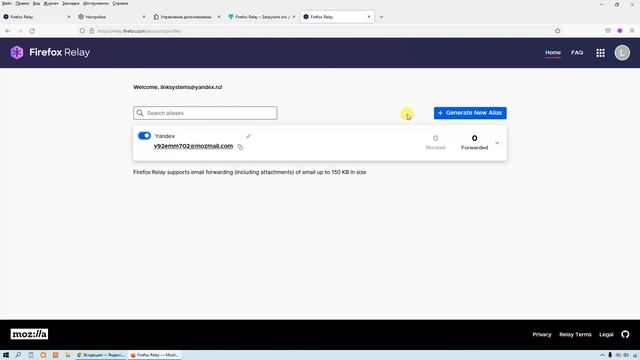Open Firefox Relay extension toolbar icon
The width and height of the screenshot is (640, 360).
[620, 31]
